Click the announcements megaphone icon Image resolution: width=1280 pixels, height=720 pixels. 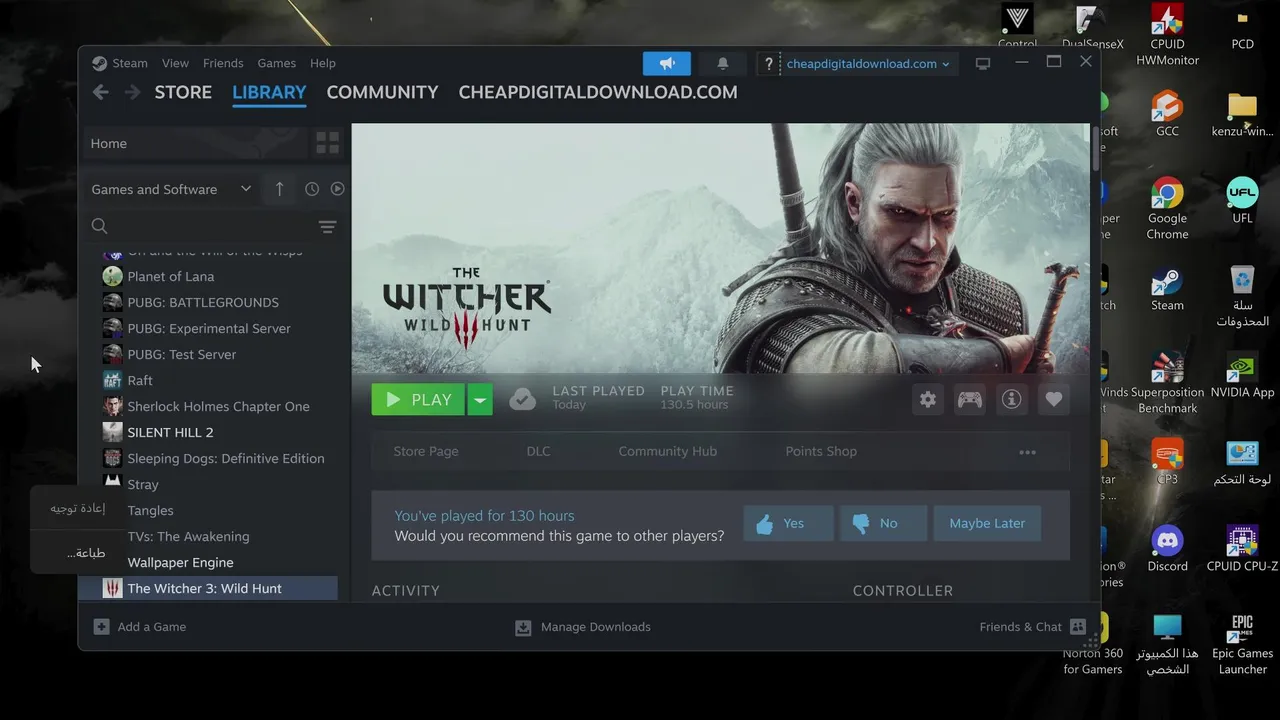667,64
